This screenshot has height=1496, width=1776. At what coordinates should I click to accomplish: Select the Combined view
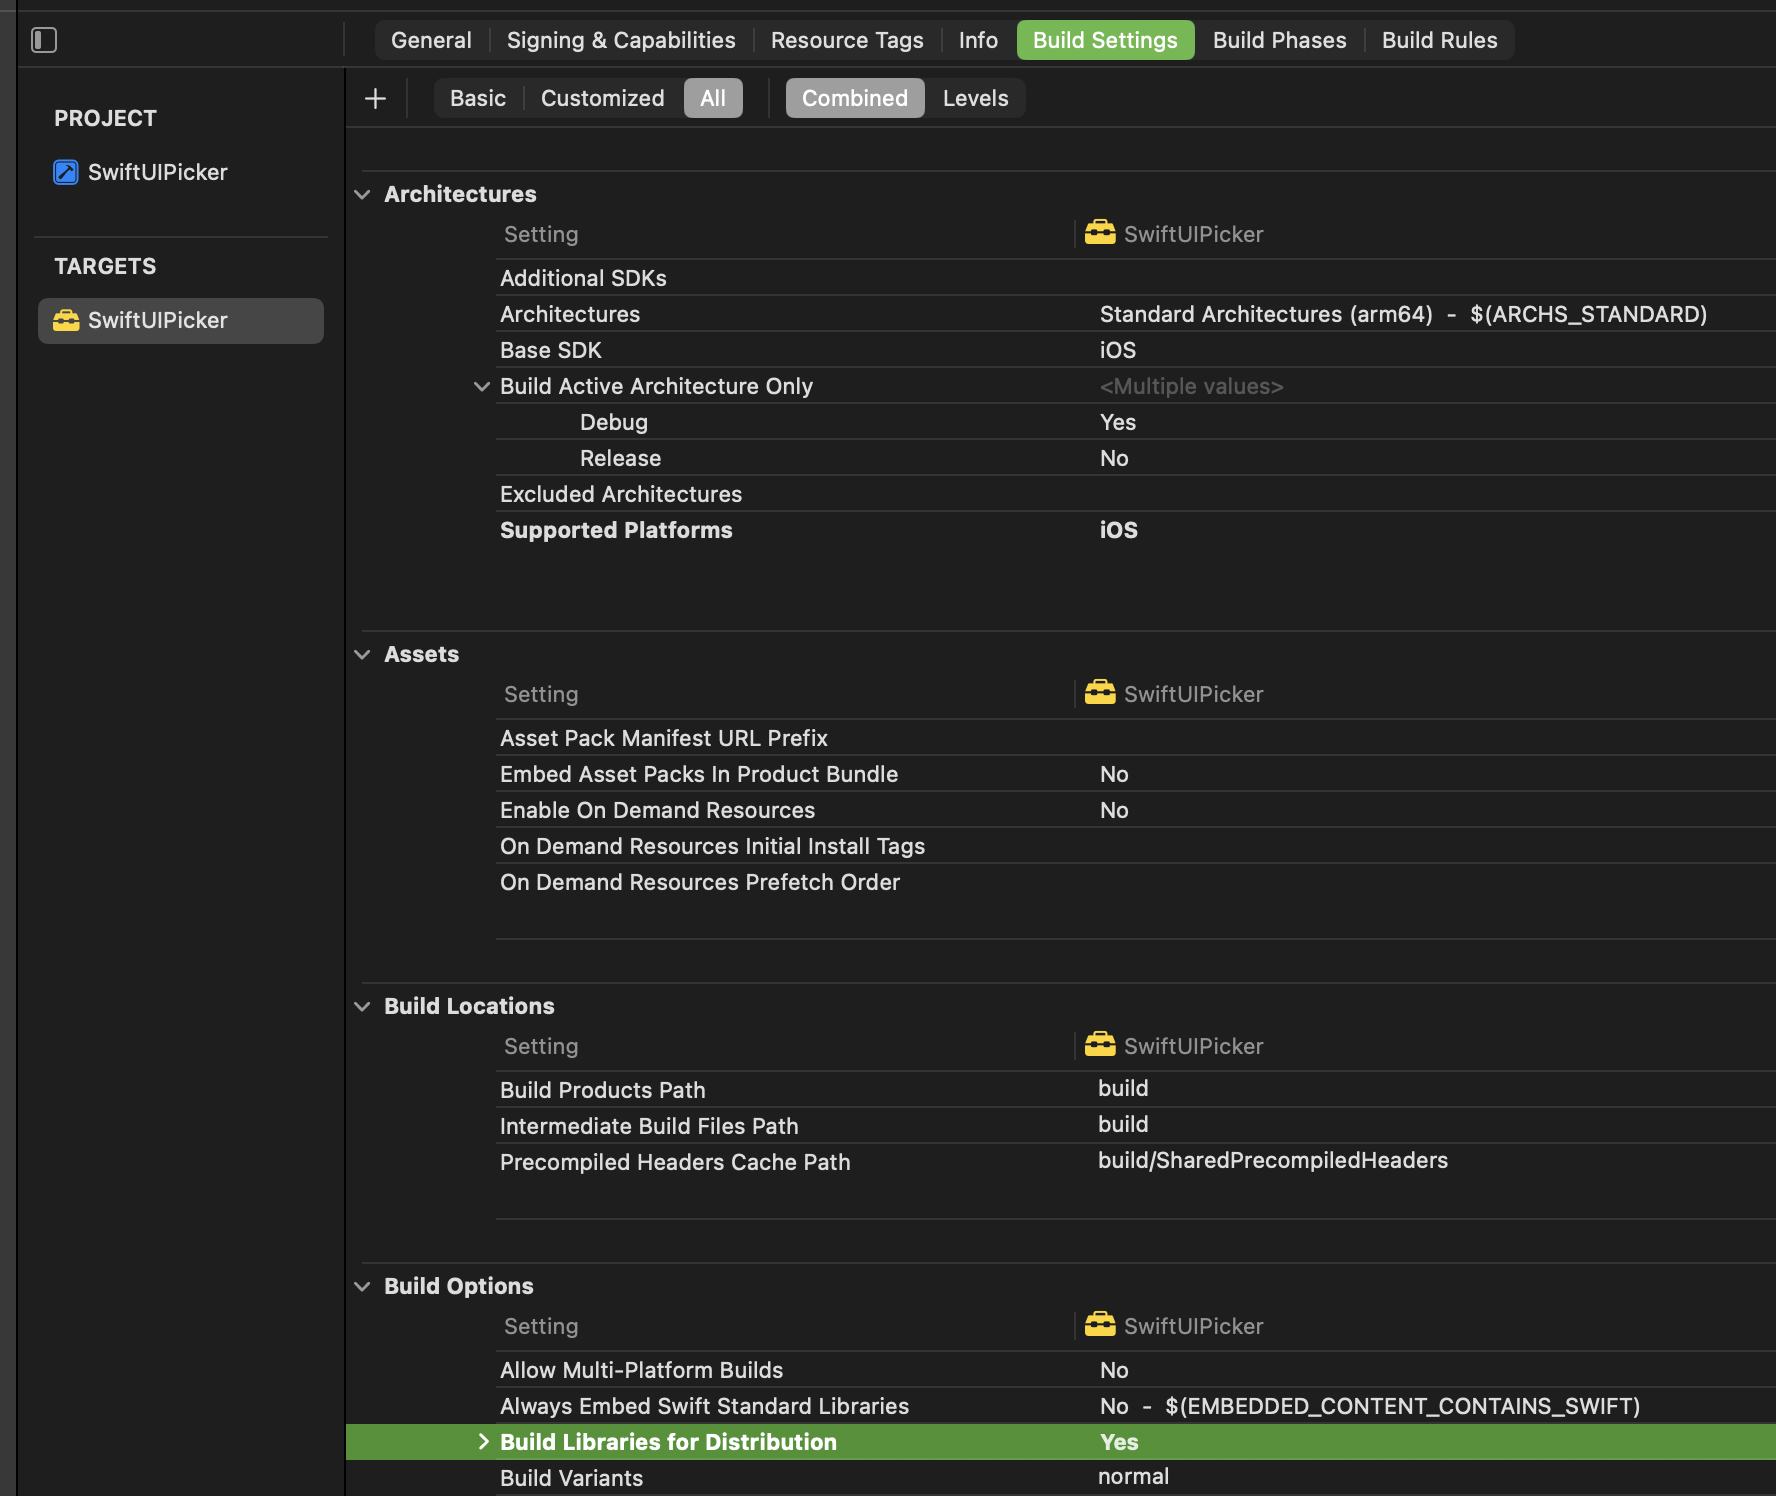click(x=855, y=98)
